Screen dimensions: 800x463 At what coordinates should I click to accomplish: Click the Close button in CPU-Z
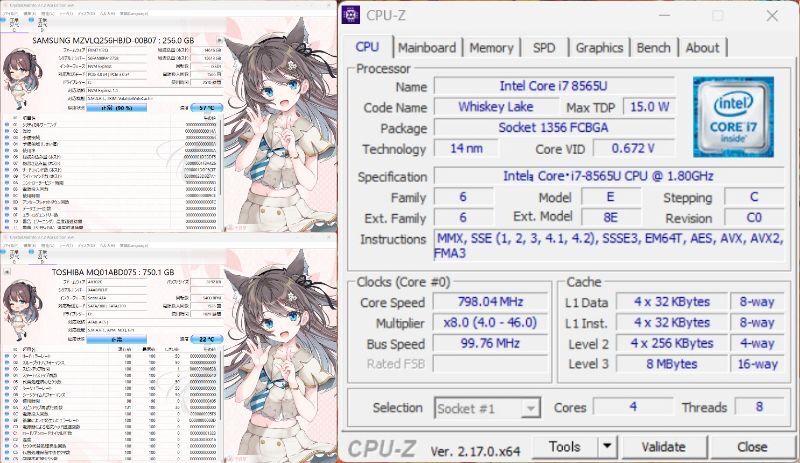coord(752,447)
